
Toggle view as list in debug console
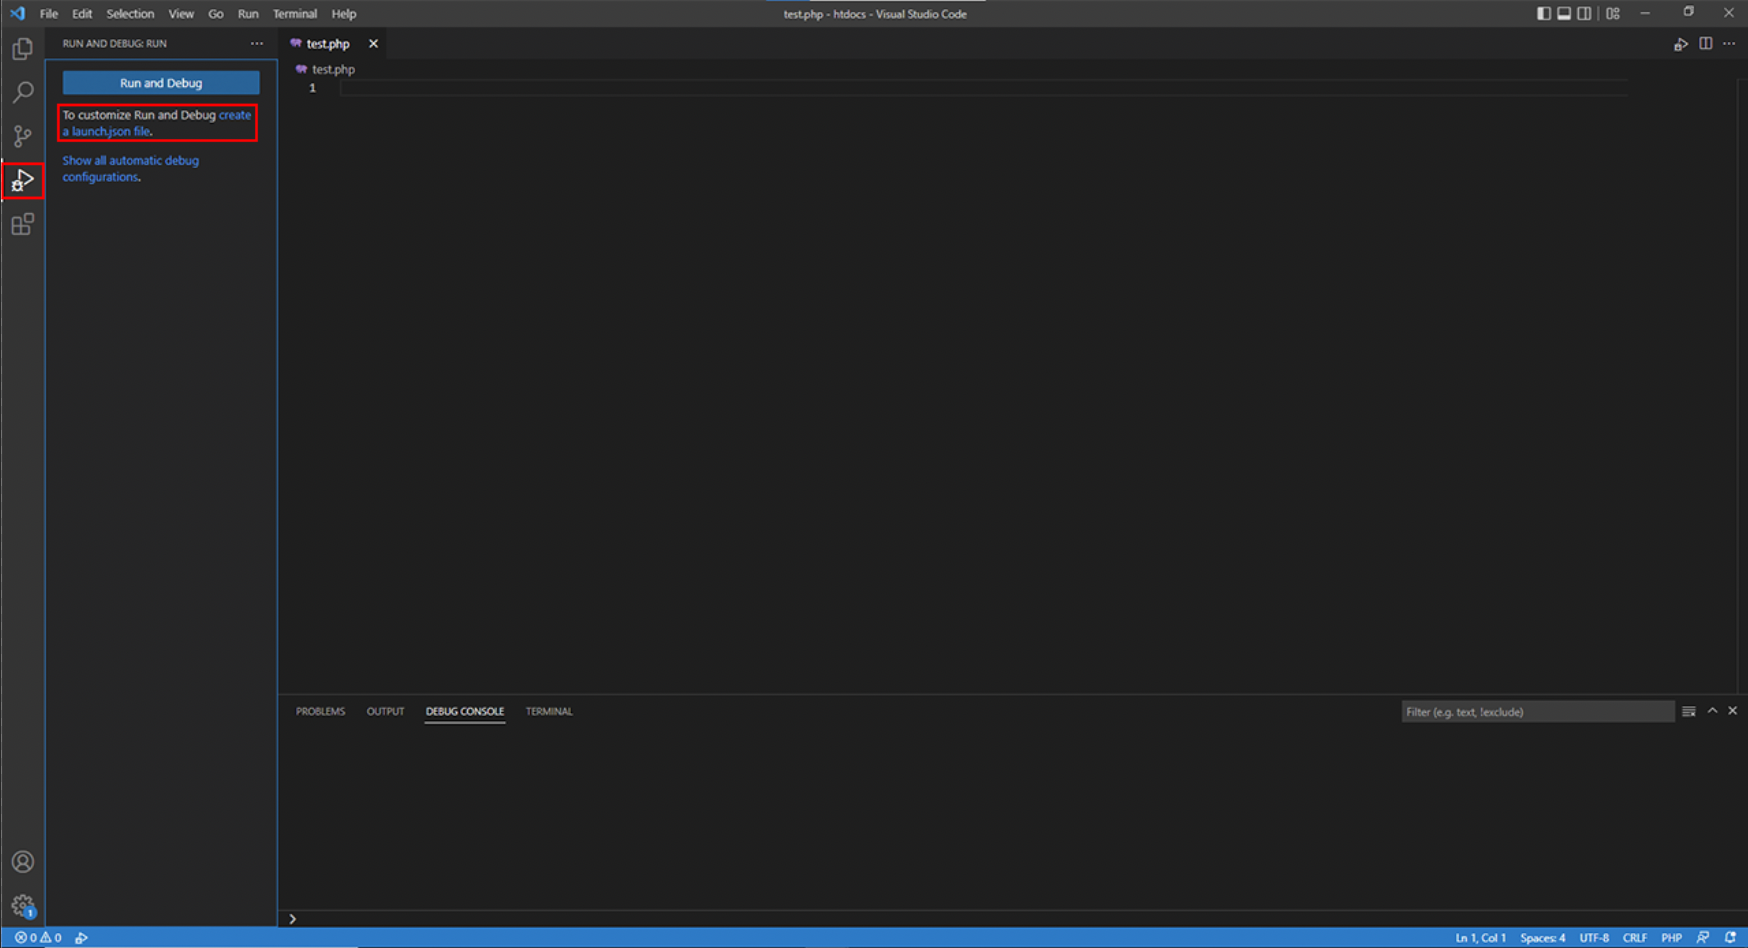(1689, 711)
